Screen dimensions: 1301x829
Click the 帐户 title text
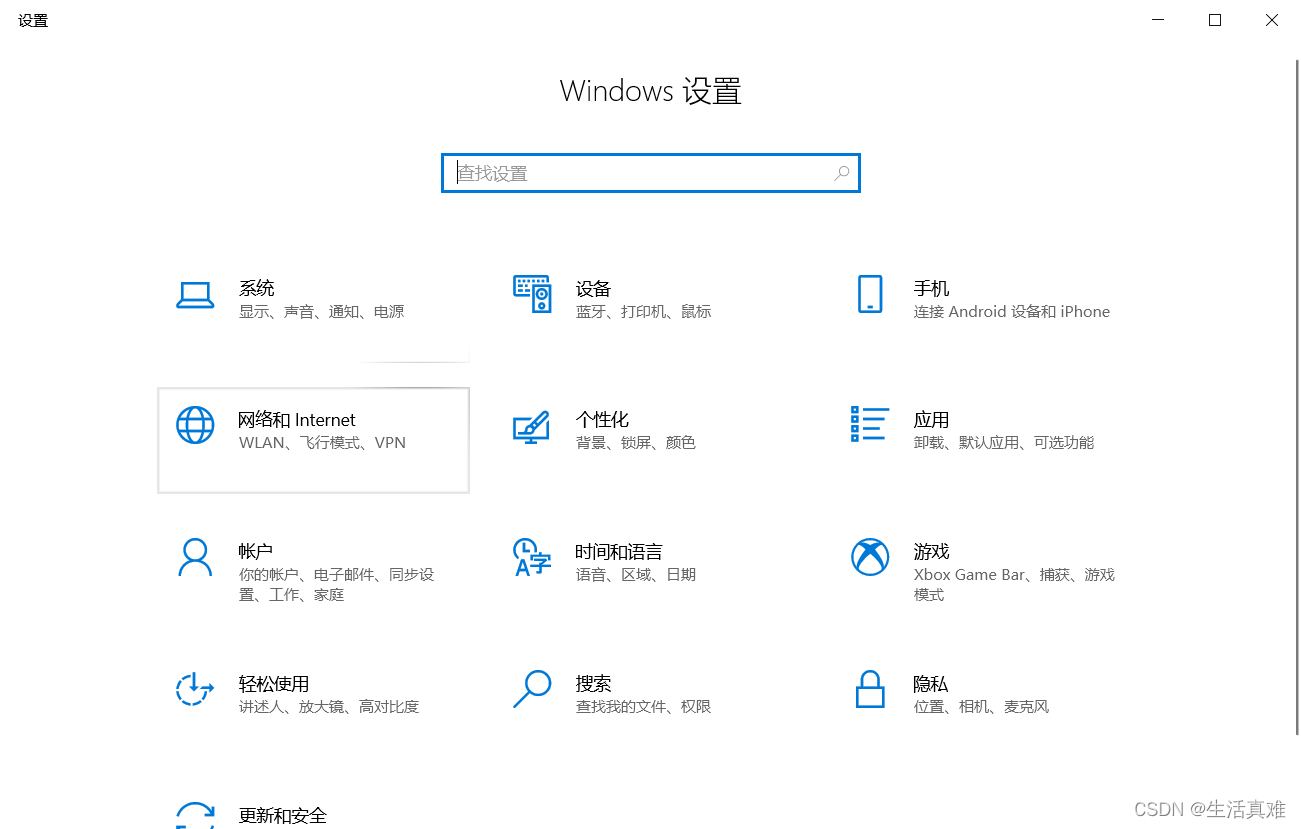[256, 551]
